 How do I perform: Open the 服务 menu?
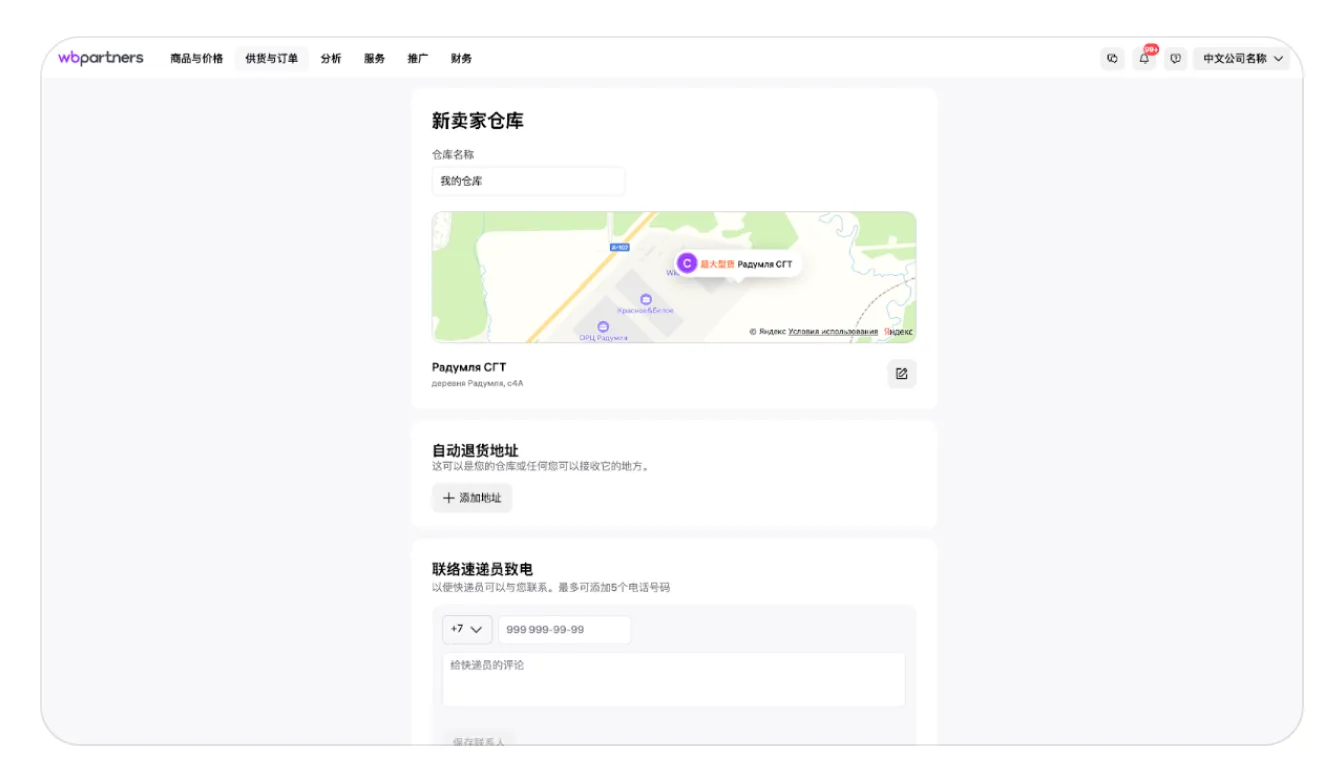pos(374,59)
